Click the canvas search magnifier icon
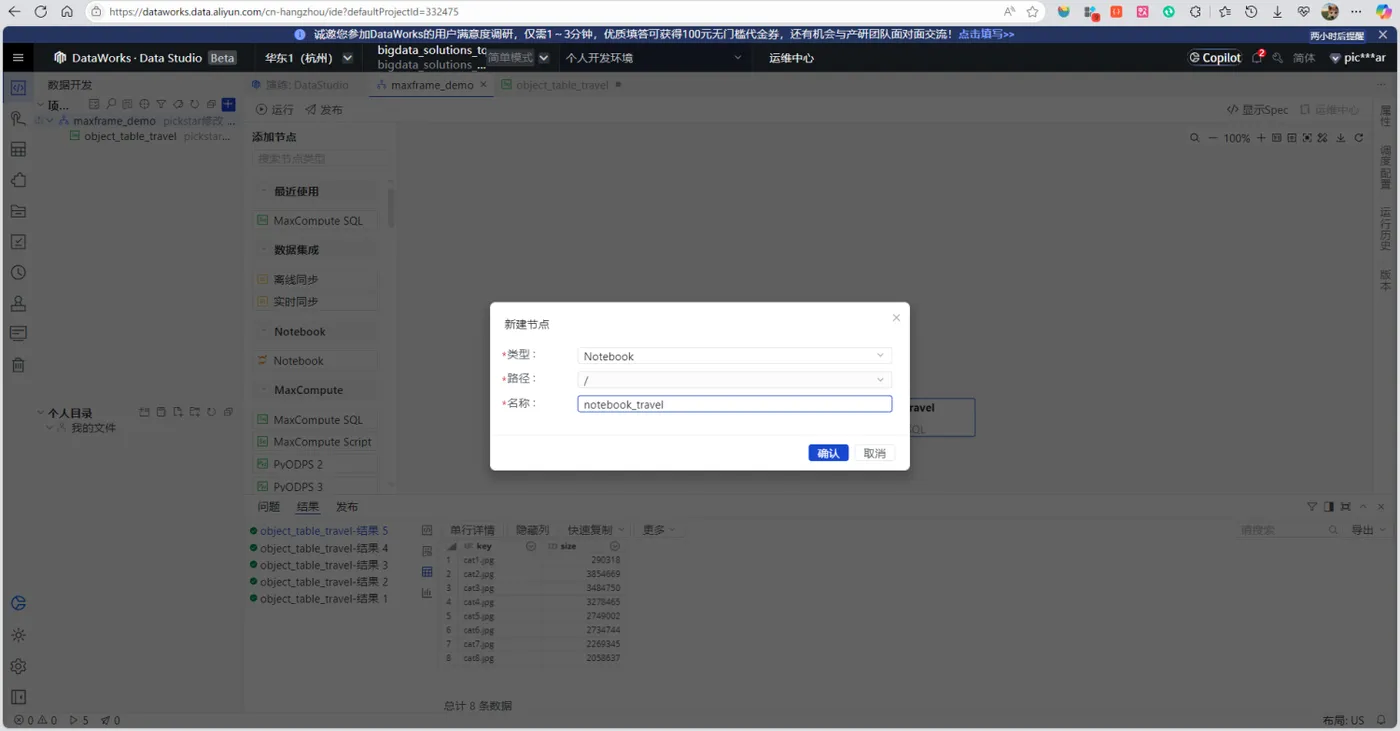The height and width of the screenshot is (731, 1400). [x=1195, y=138]
